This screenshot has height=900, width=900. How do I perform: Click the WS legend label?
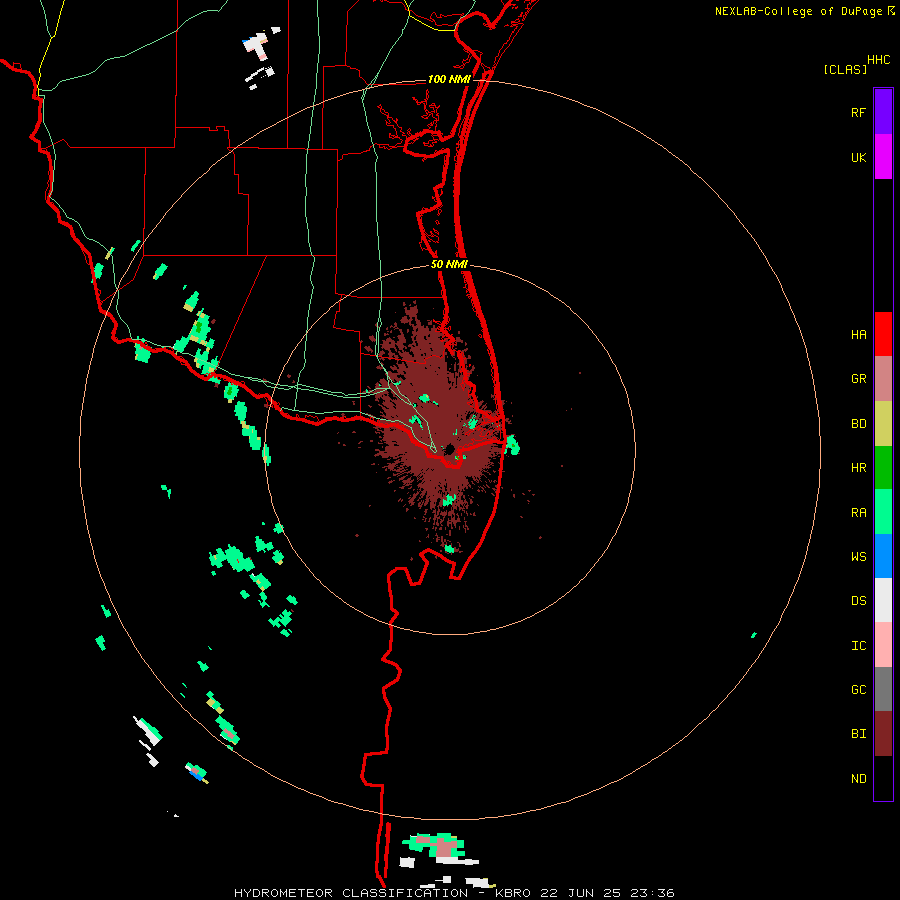click(x=858, y=556)
